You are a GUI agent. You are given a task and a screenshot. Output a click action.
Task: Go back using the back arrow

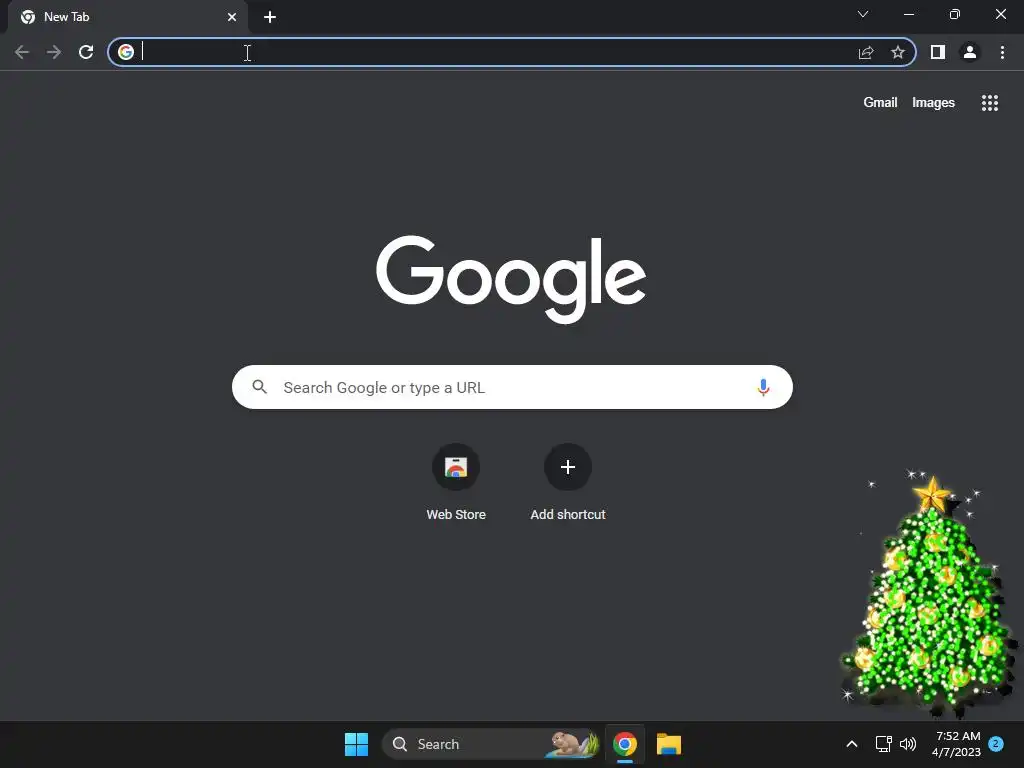click(x=22, y=52)
